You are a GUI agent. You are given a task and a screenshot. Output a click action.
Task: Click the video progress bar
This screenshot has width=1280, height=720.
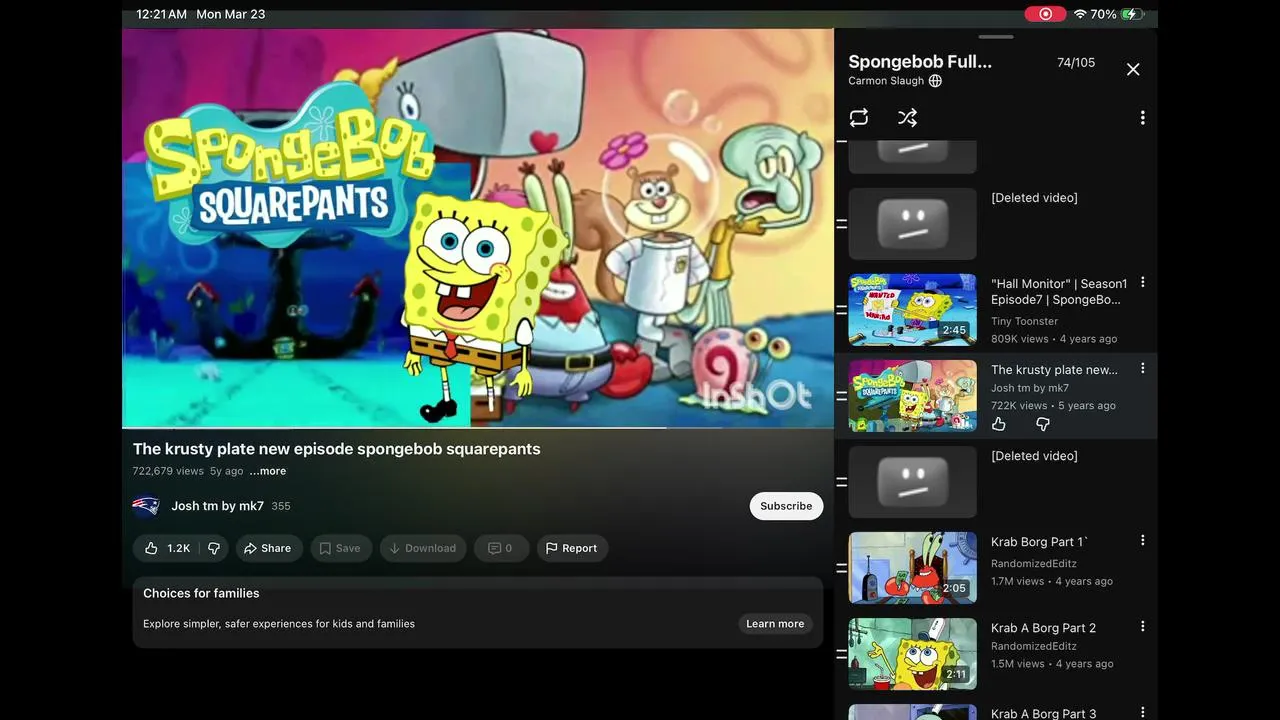click(x=478, y=428)
